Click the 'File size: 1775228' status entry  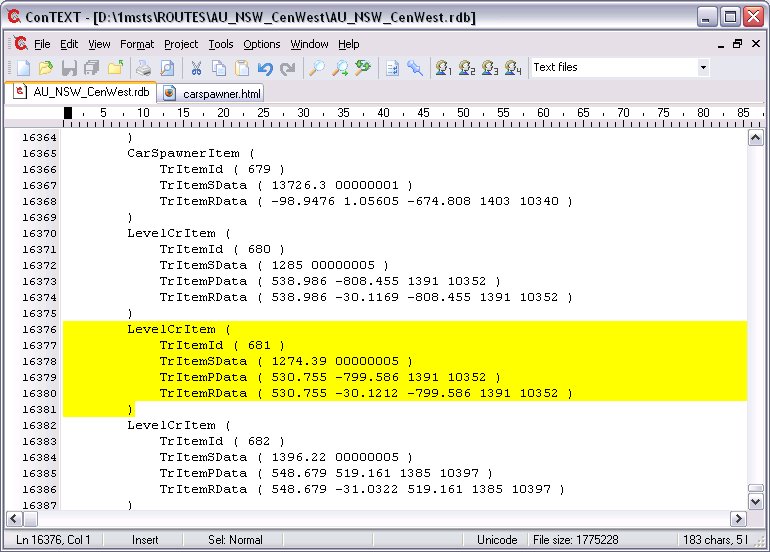[x=576, y=540]
